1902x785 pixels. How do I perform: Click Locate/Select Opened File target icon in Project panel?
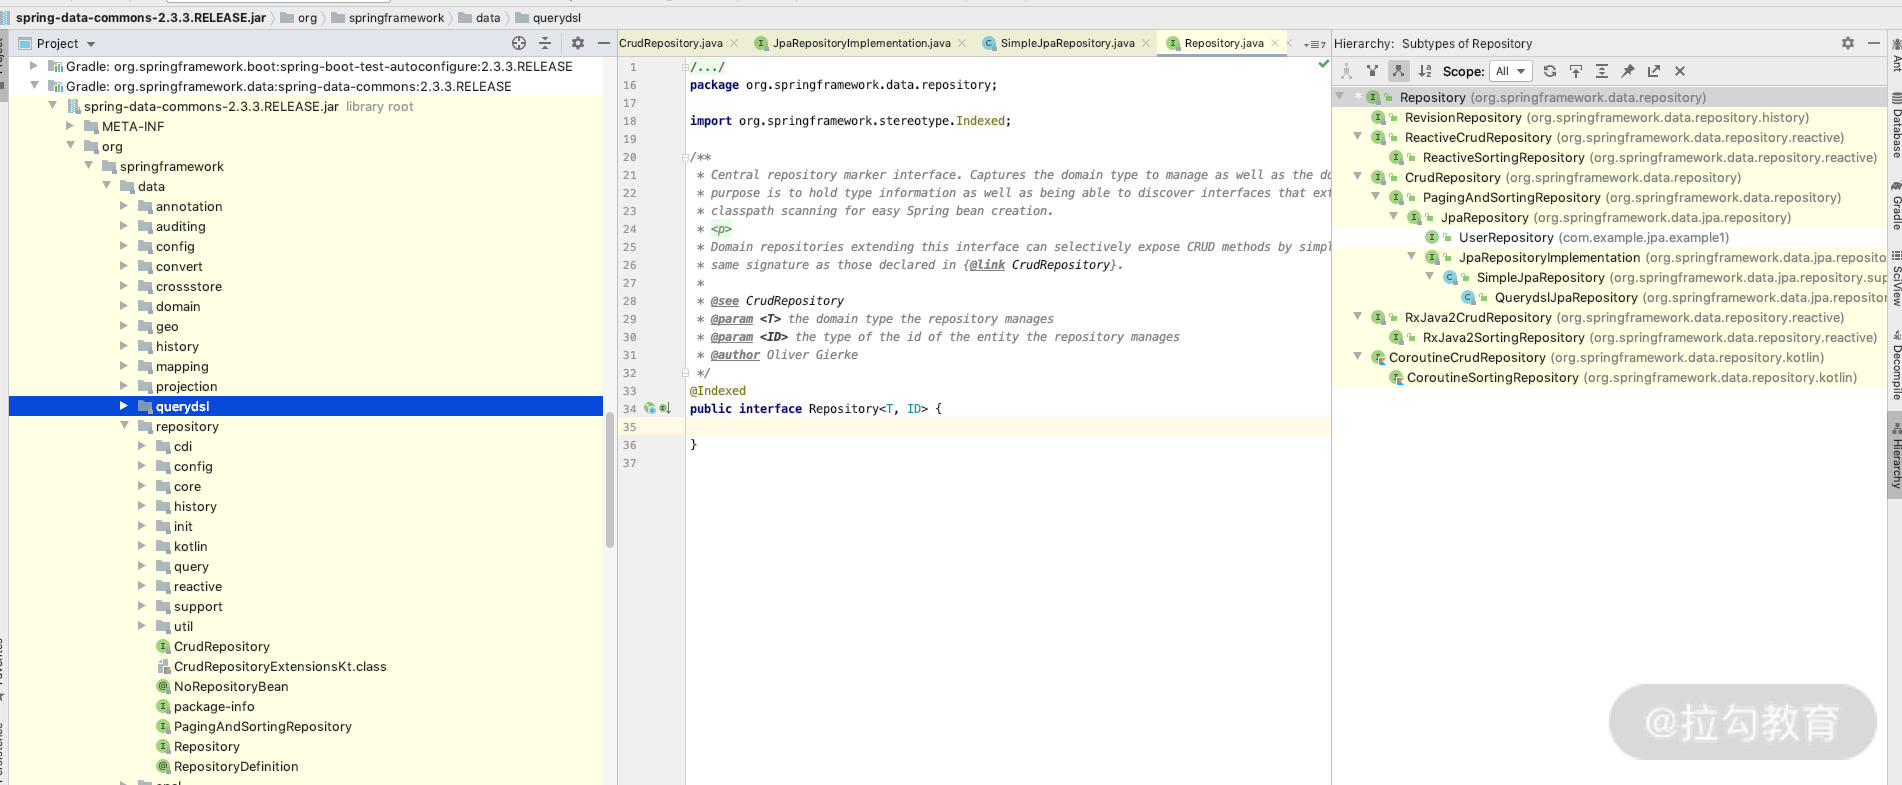click(x=518, y=43)
